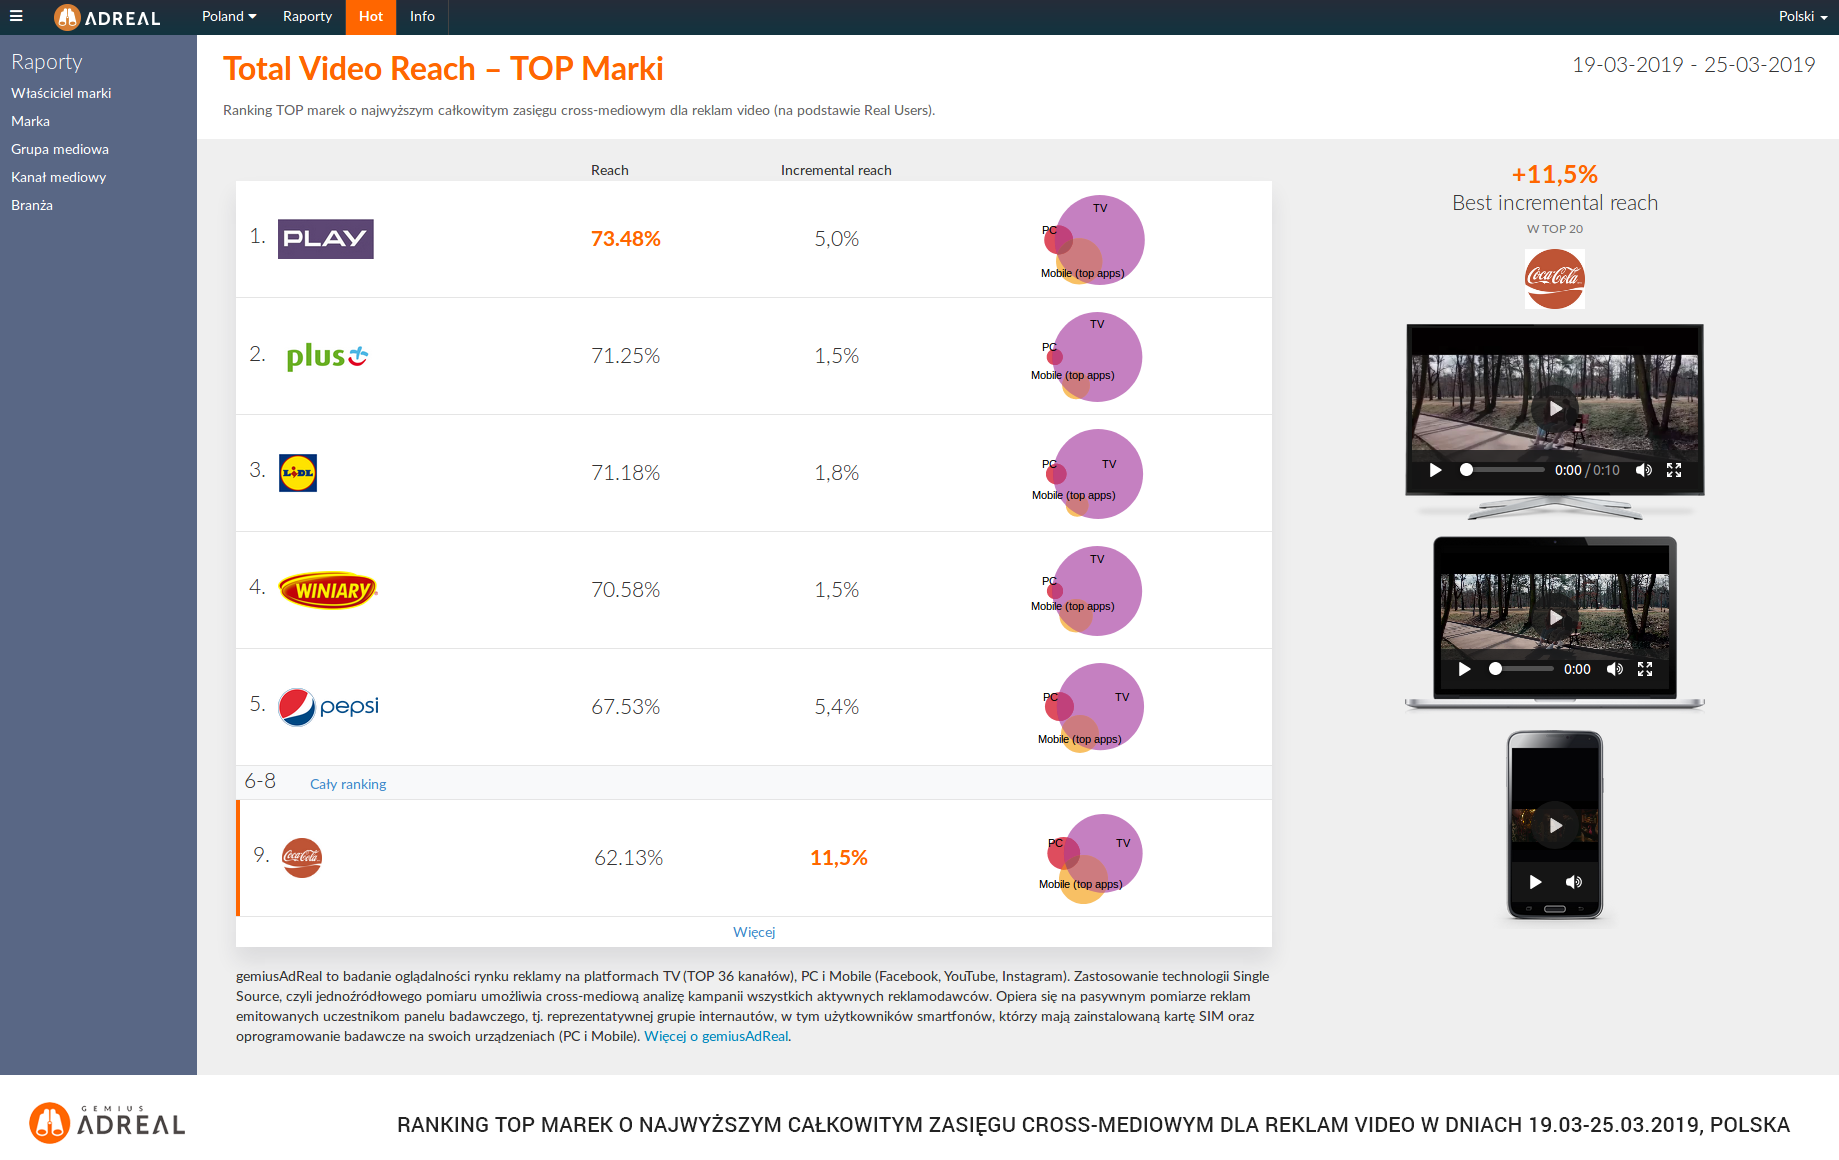Click the Pepsi venn diagram chart
The height and width of the screenshot is (1160, 1839).
[1091, 708]
